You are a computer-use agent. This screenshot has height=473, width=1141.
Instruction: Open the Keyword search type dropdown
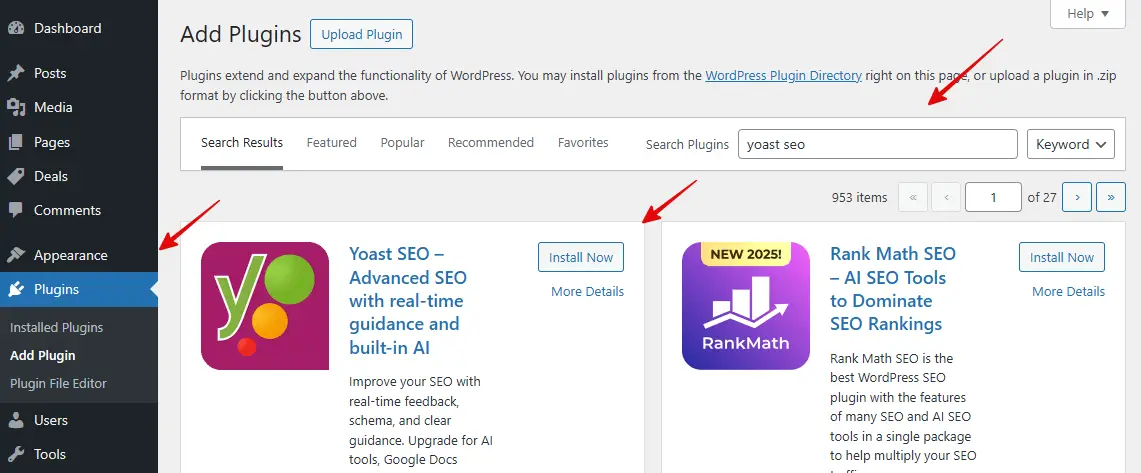click(1071, 144)
